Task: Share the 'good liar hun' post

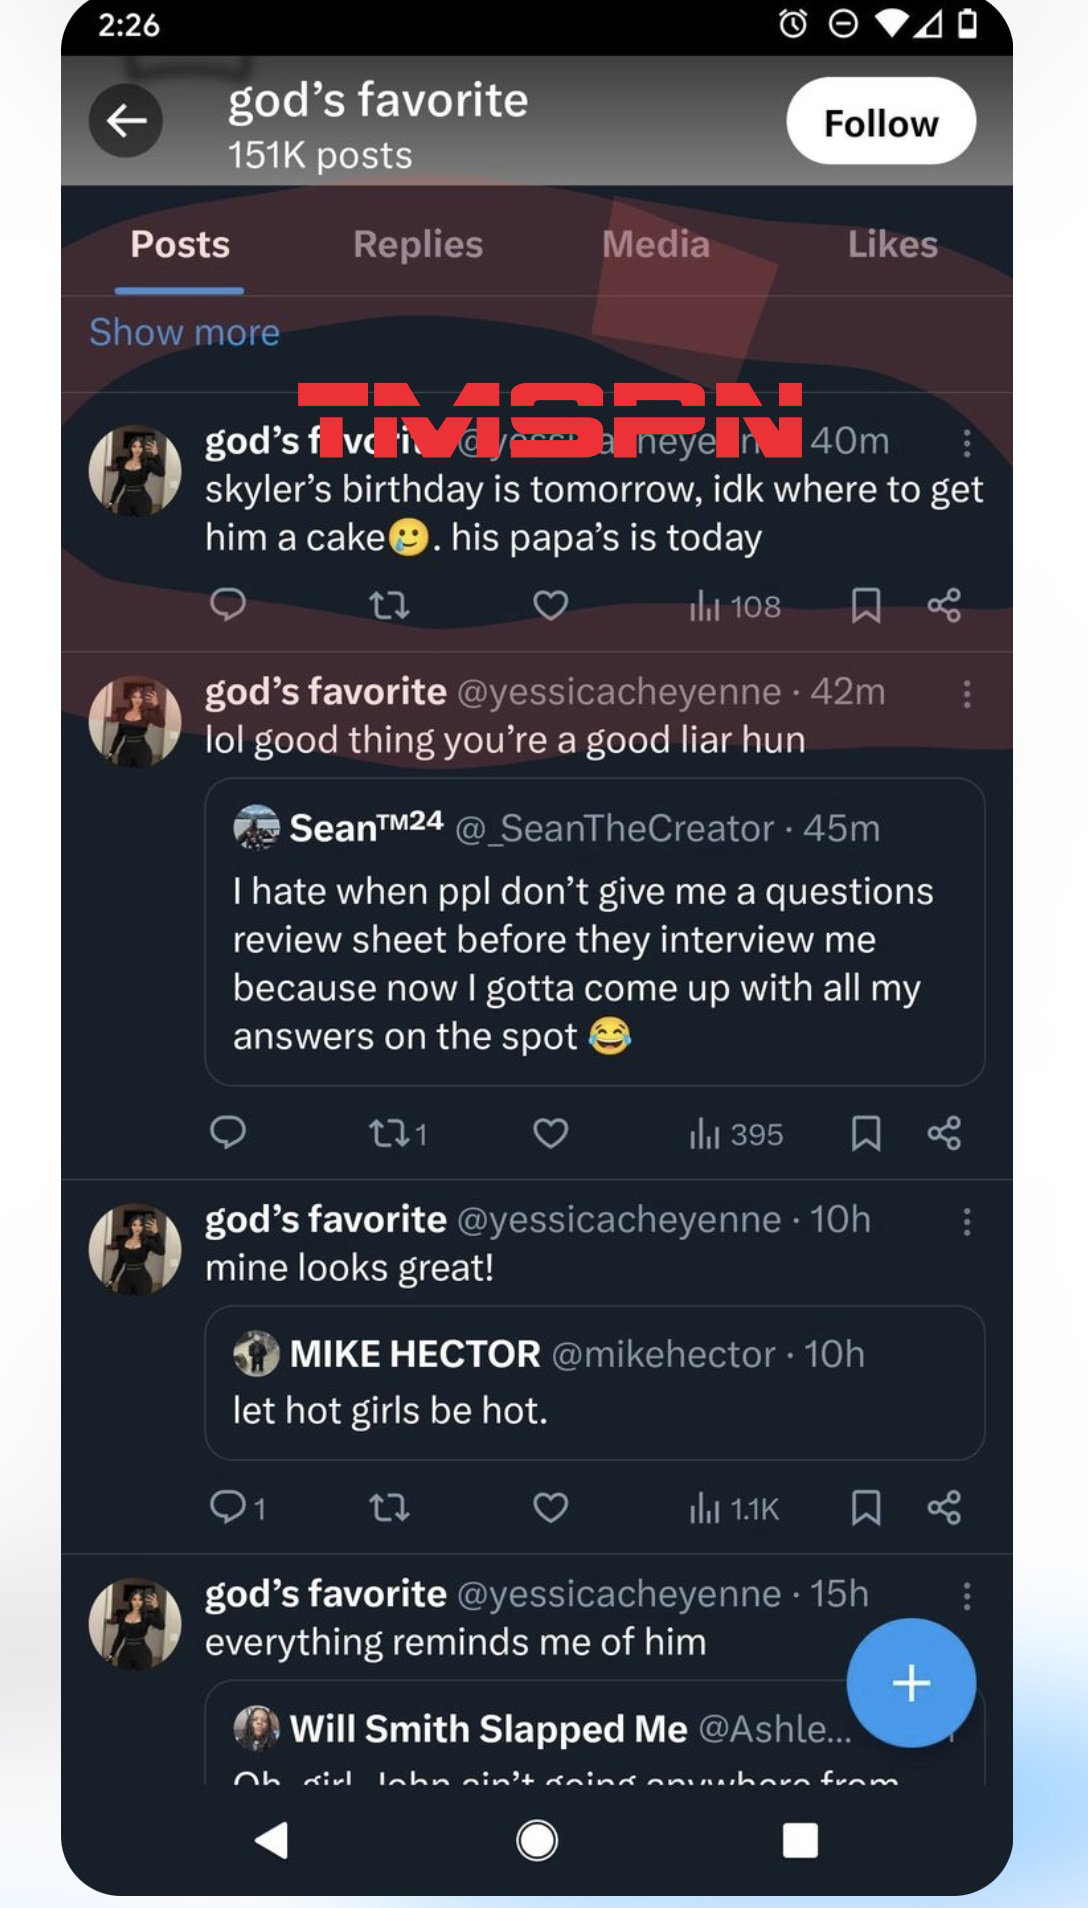Action: (x=944, y=1133)
